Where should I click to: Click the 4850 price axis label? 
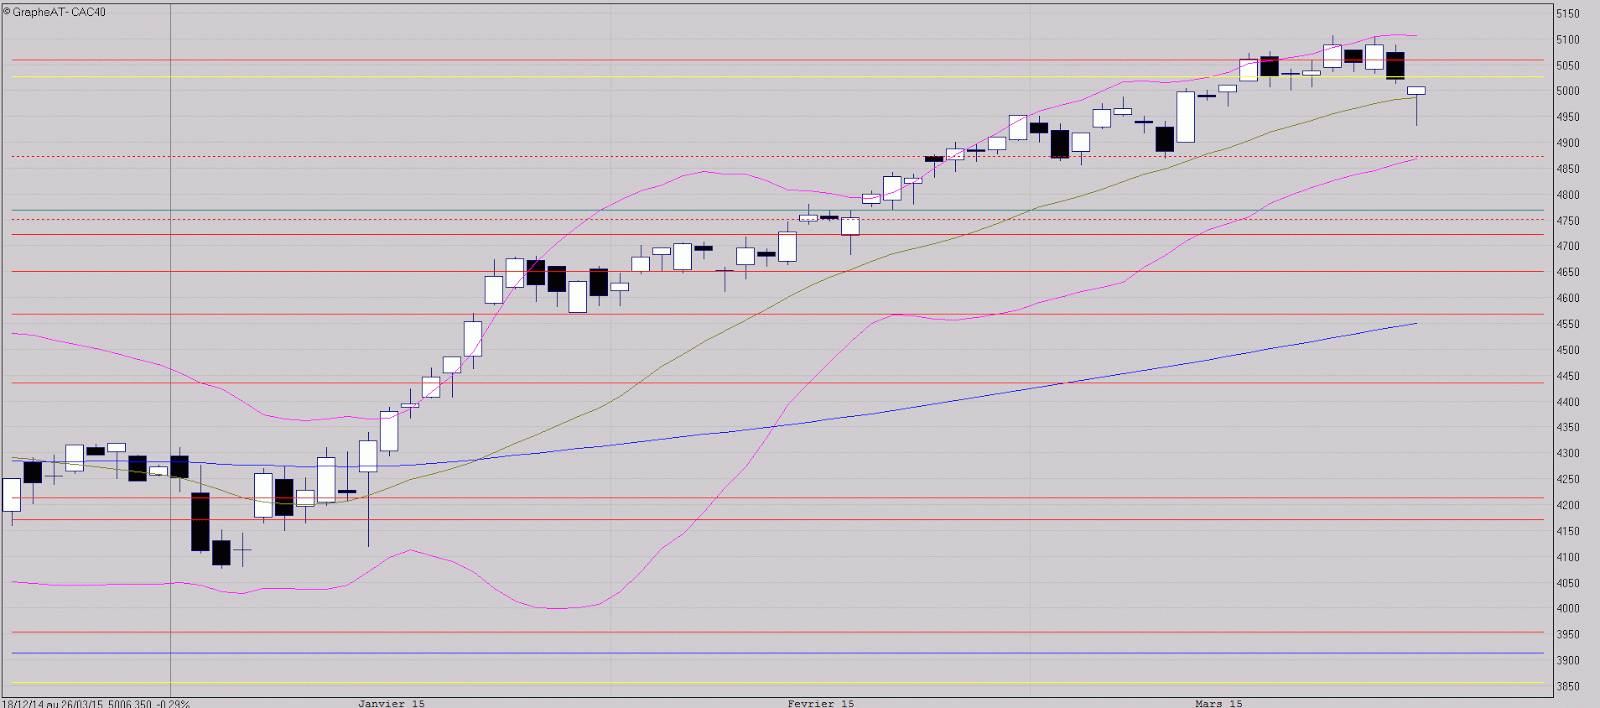point(1567,169)
